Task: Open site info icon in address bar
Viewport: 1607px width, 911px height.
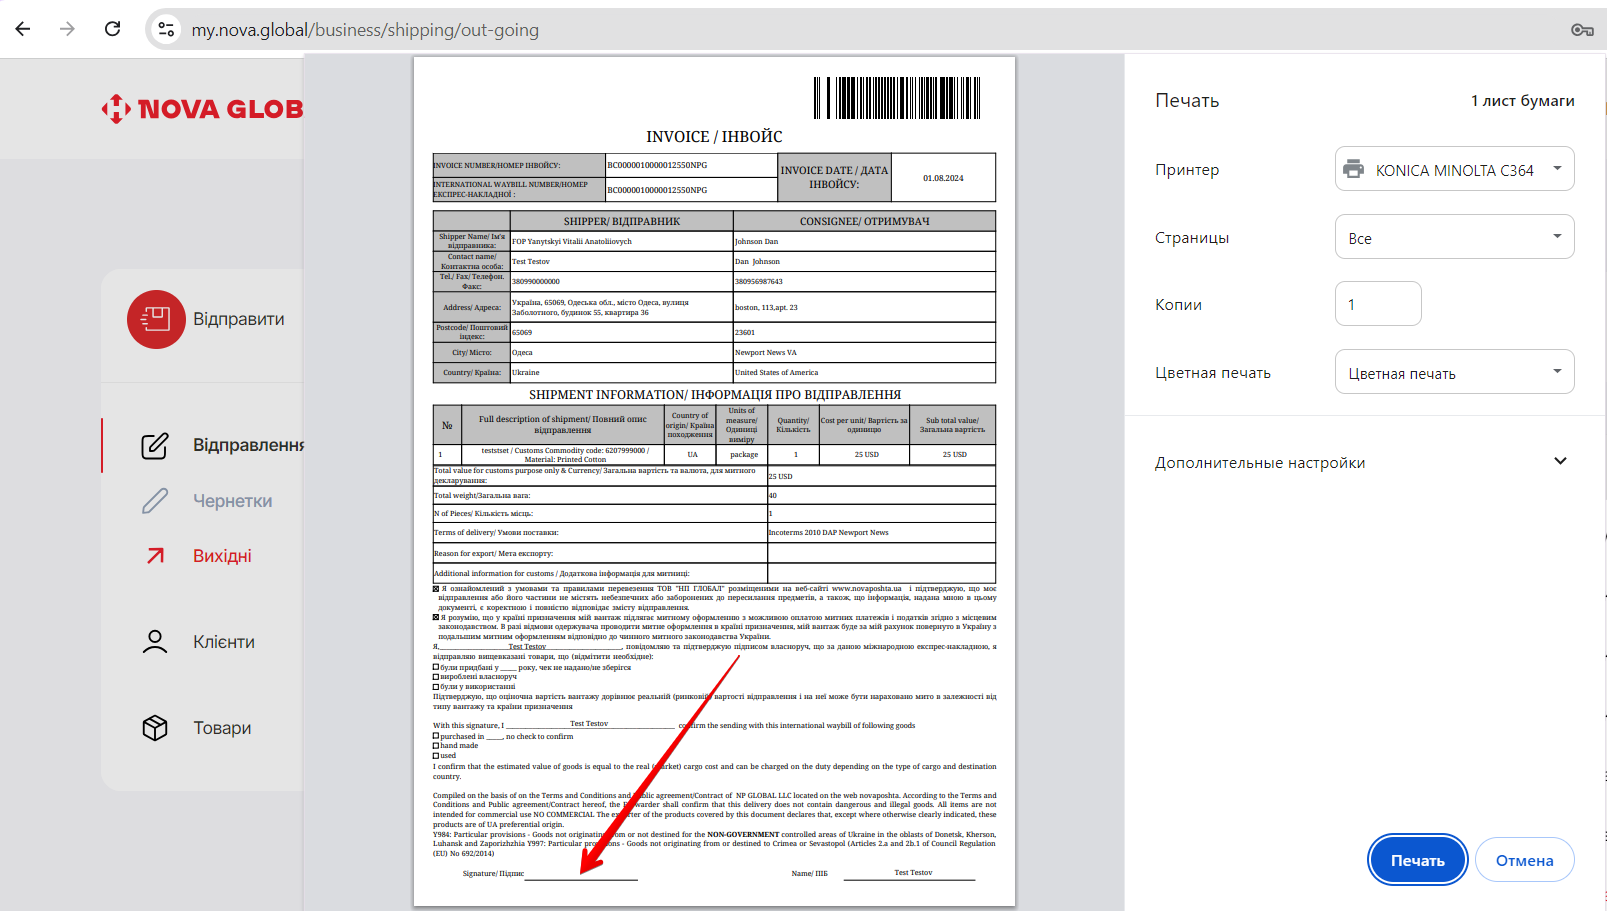Action: (x=167, y=30)
